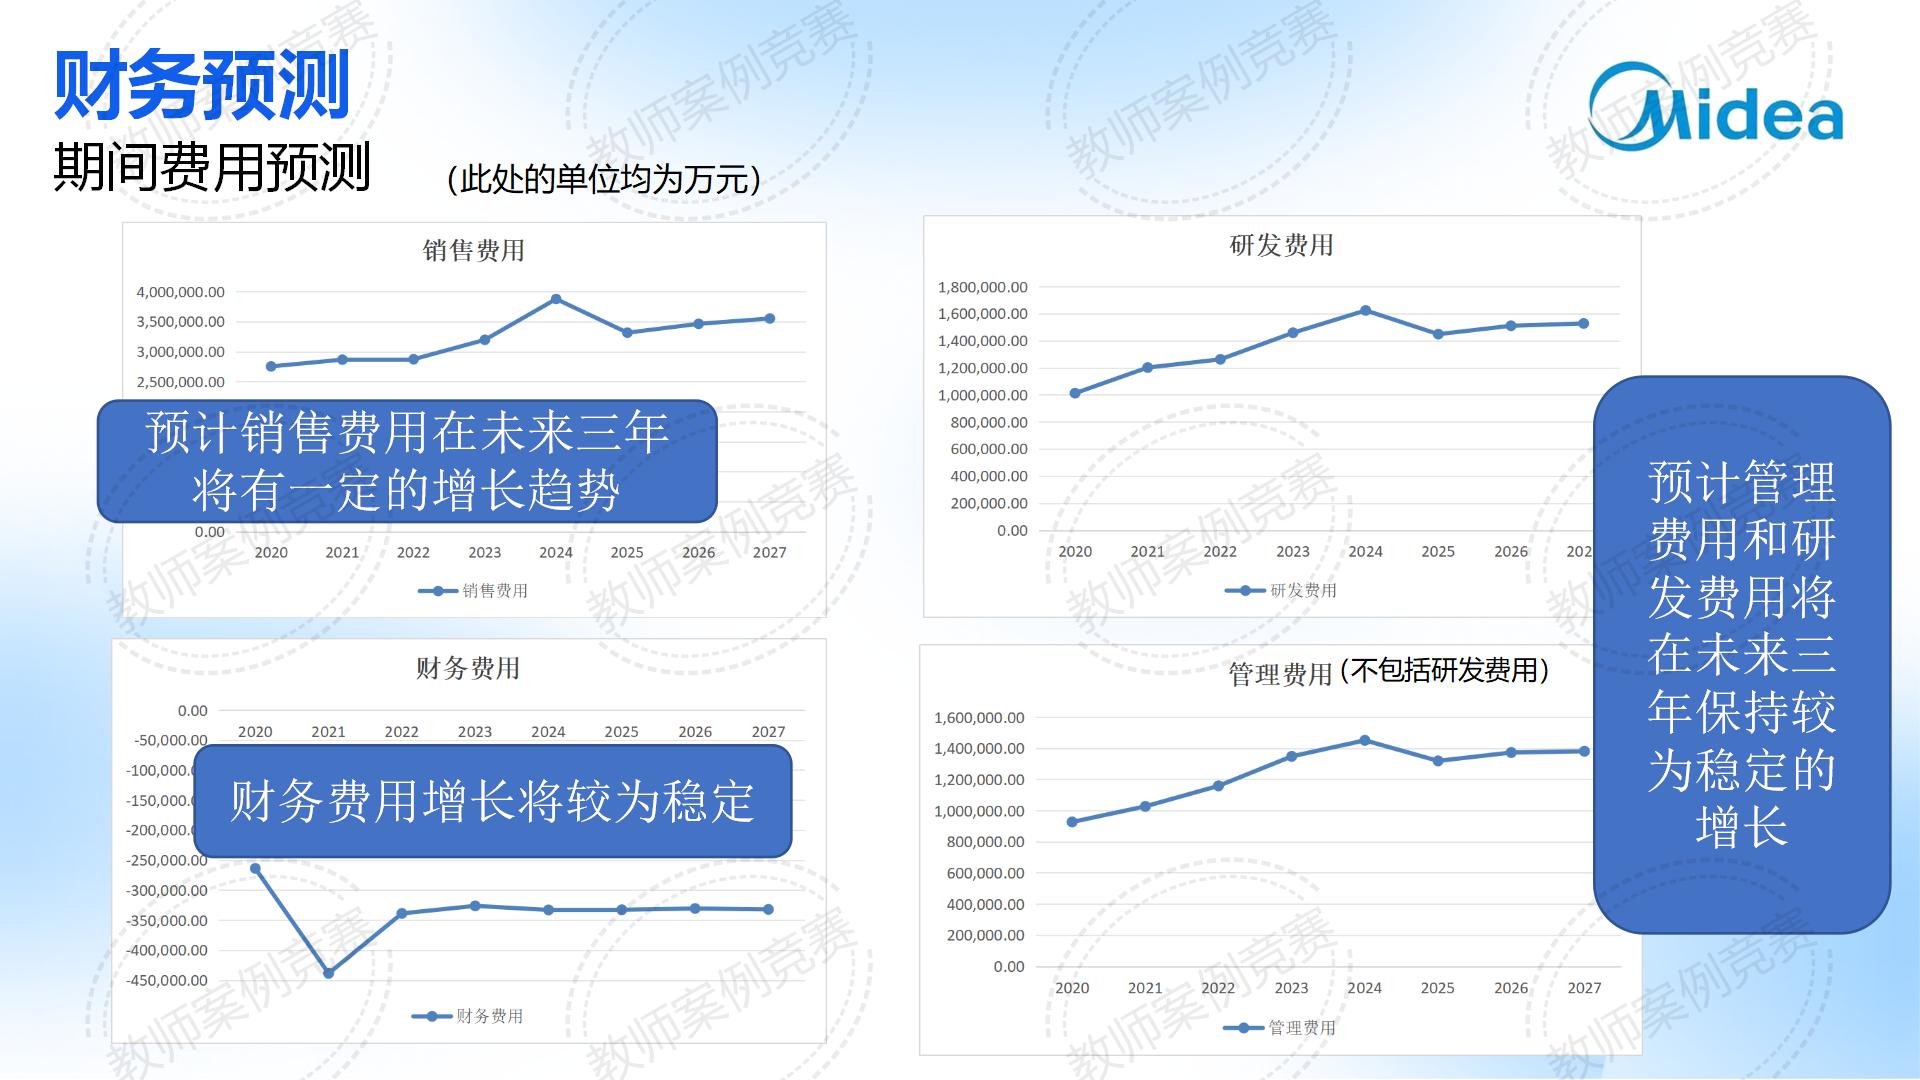The height and width of the screenshot is (1080, 1920).
Task: Click the 管理费用 legend marker icon
Action: point(1244,1028)
